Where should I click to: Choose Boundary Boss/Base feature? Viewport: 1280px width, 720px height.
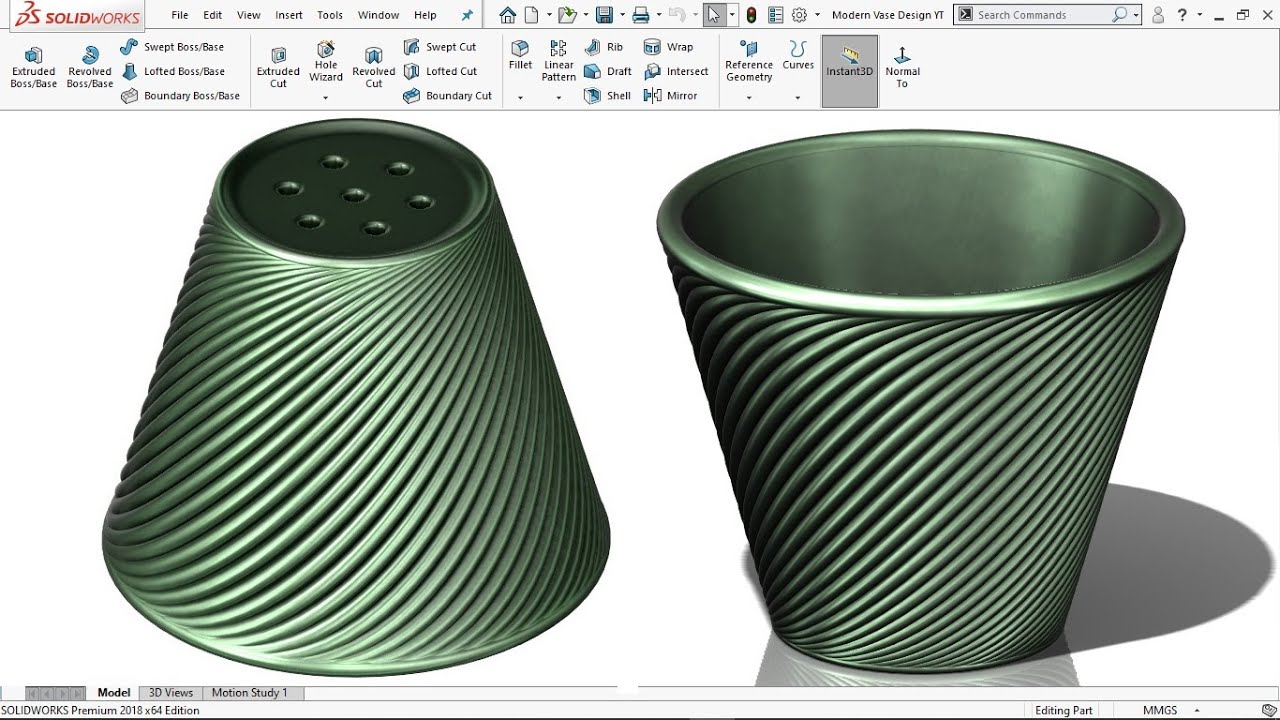pyautogui.click(x=180, y=96)
